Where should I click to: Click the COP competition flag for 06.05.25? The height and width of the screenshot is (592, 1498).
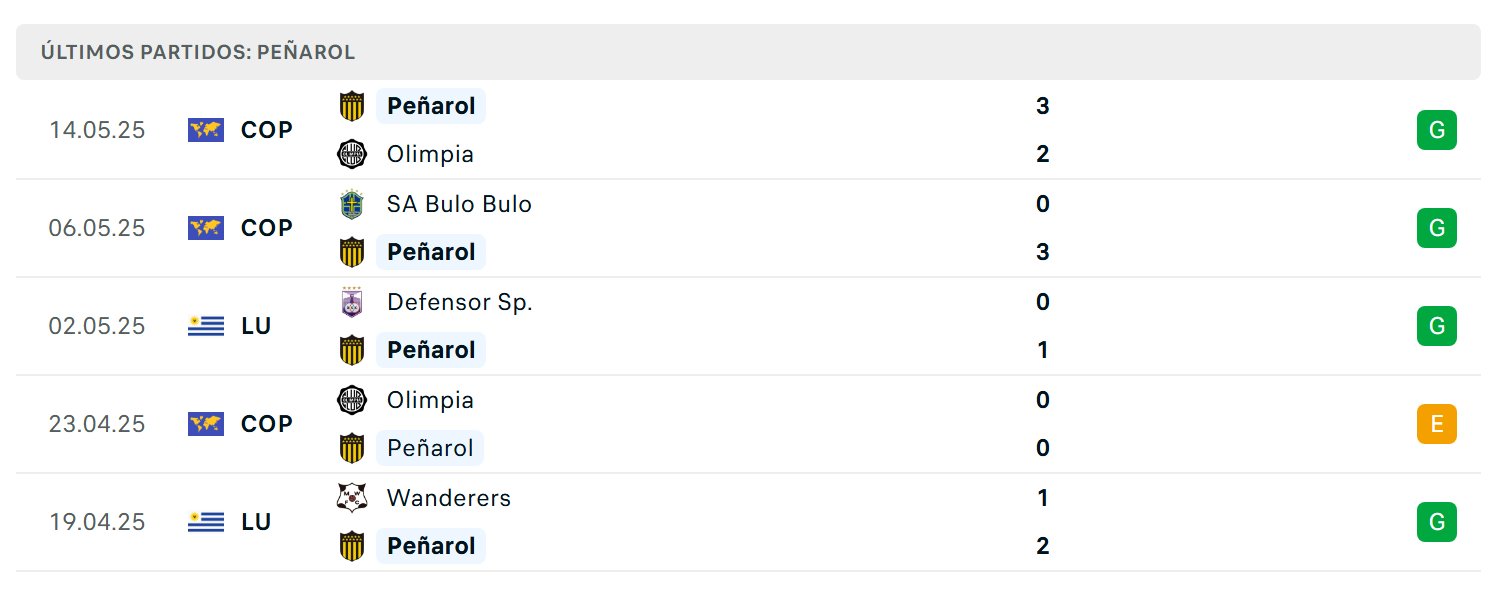tap(206, 228)
